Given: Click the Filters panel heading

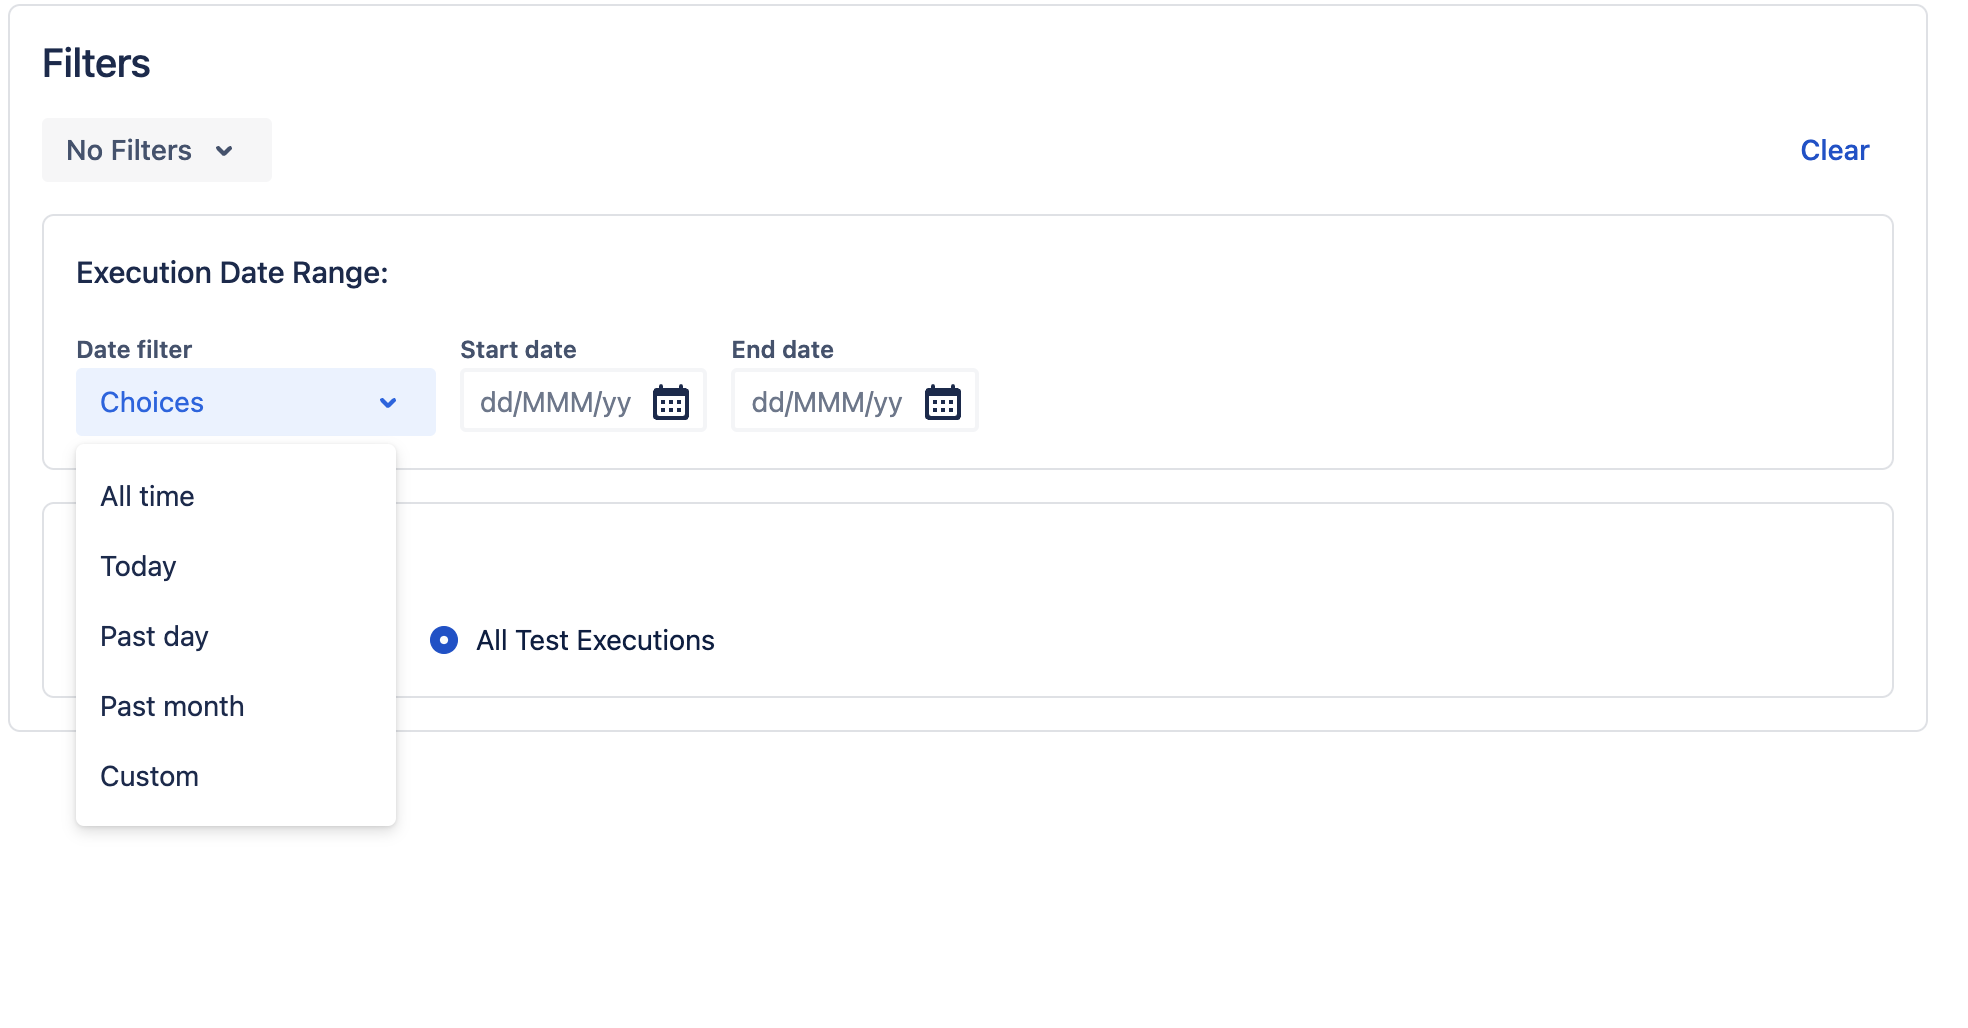Looking at the screenshot, I should click(96, 63).
